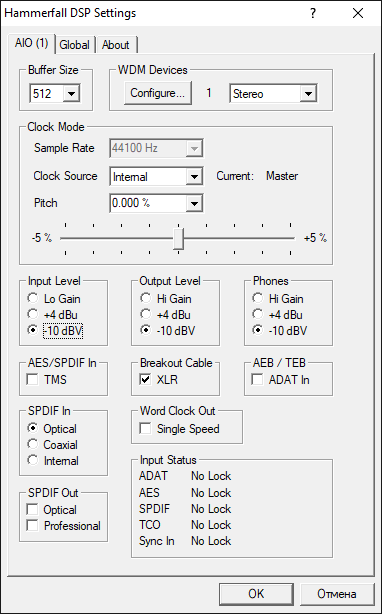Click the TCO No Lock status
Viewport: 382px width, 614px height.
coord(211,525)
